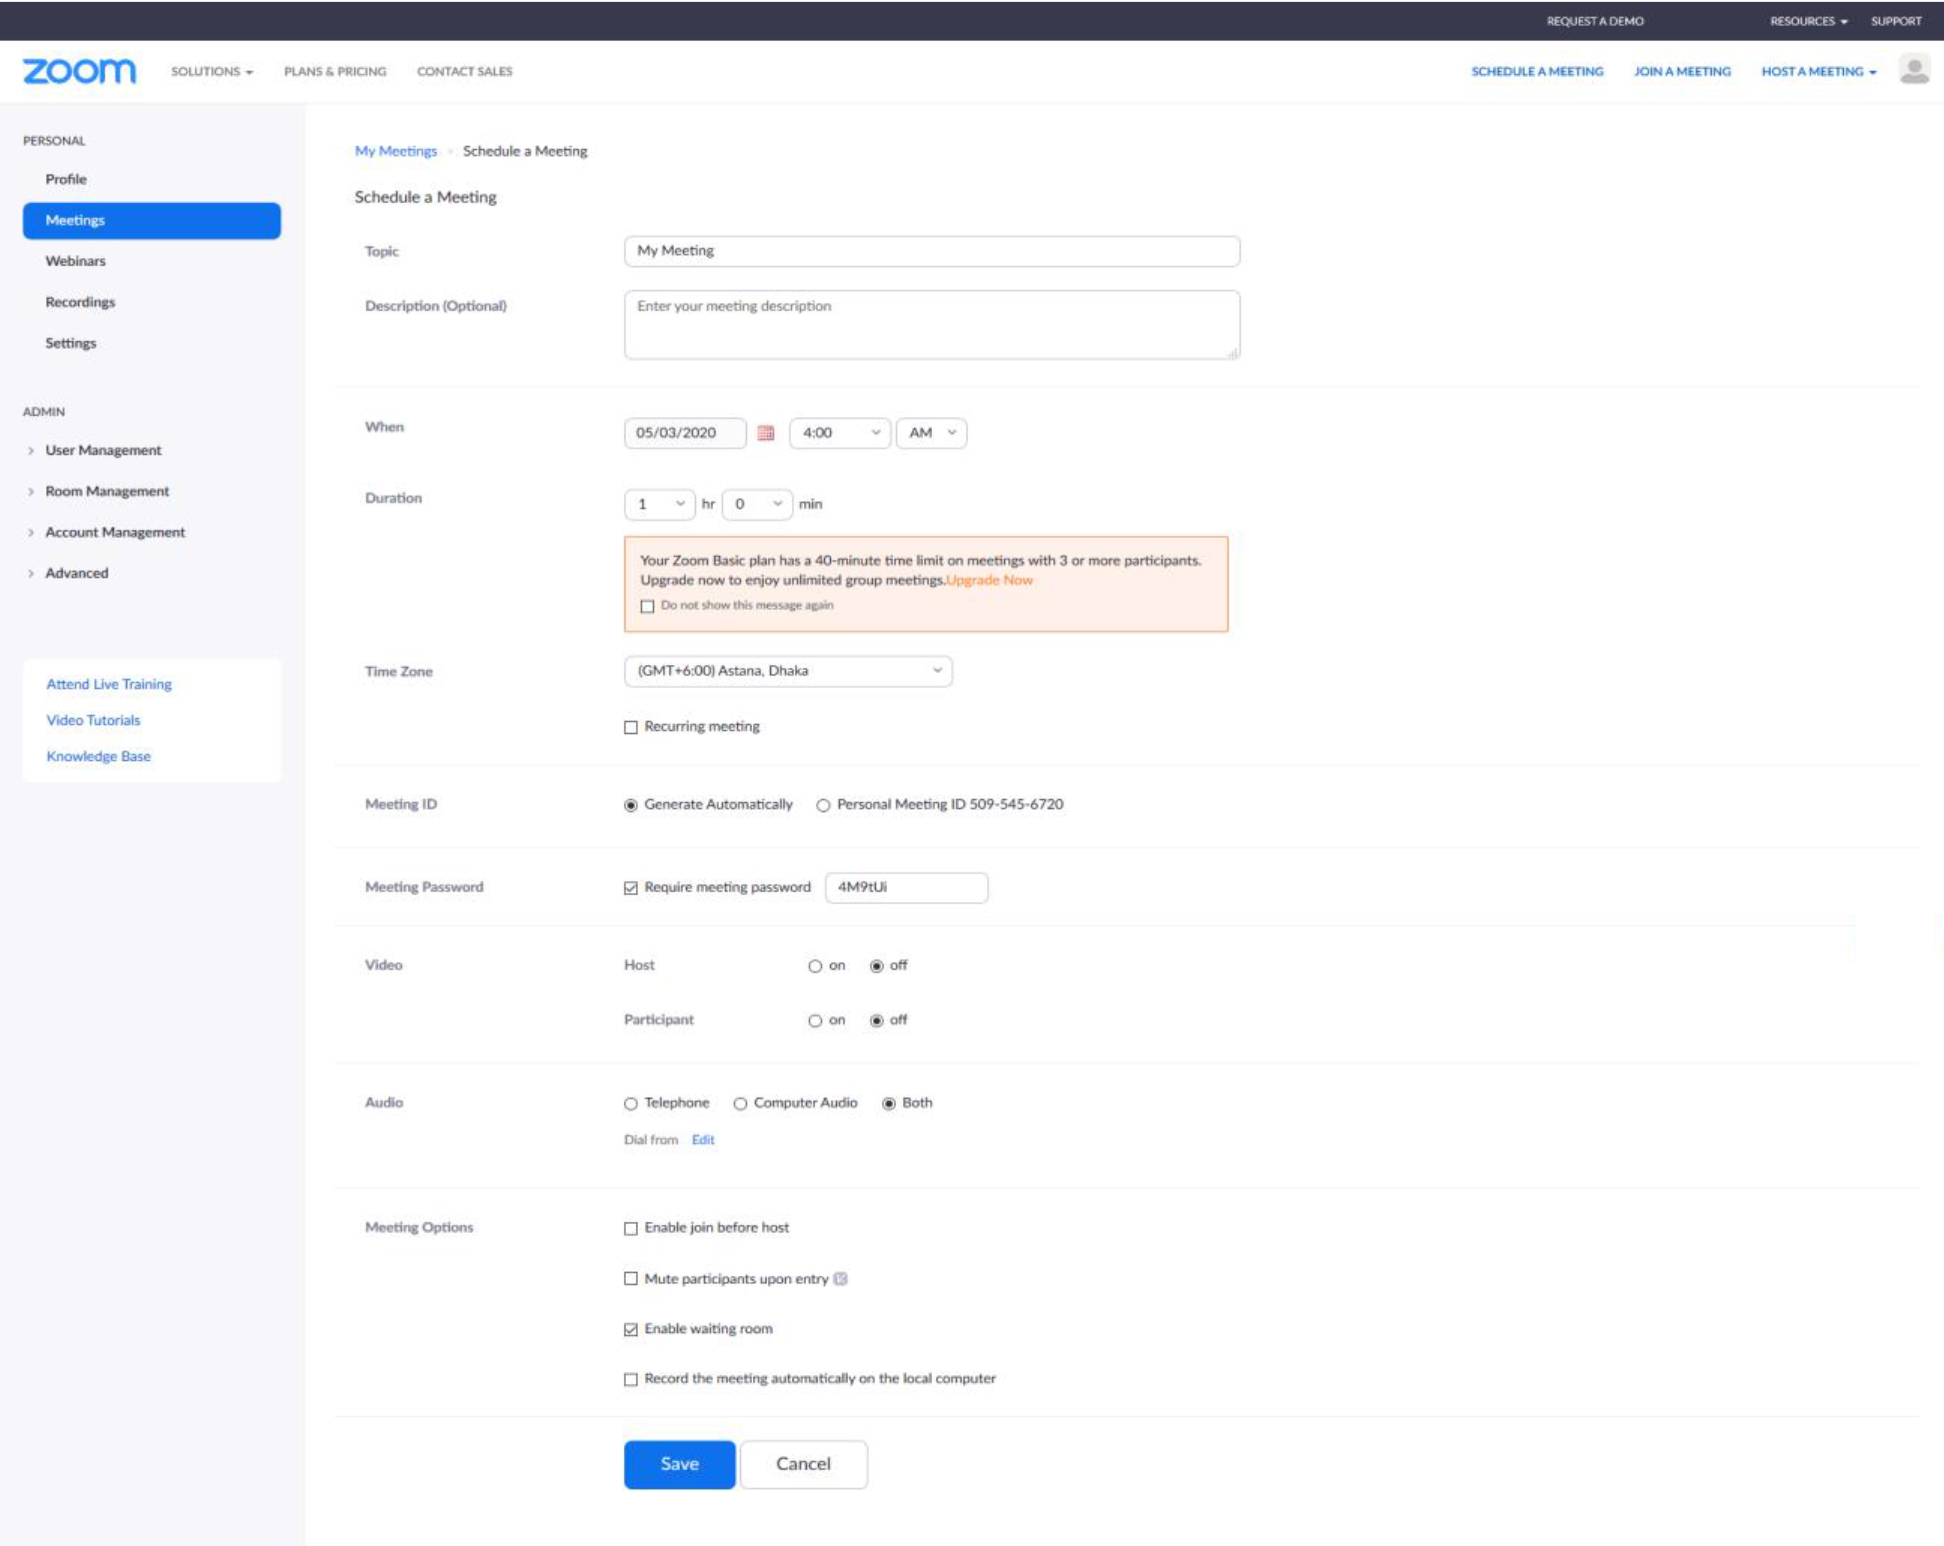Click Request a Demo
Viewport: 1944px width, 1546px height.
[x=1595, y=21]
